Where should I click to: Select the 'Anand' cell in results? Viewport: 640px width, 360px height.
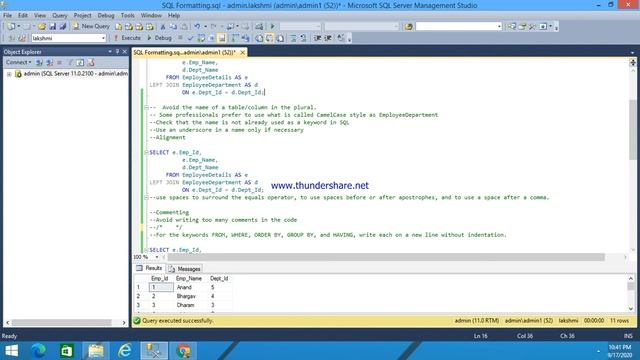[x=191, y=287]
